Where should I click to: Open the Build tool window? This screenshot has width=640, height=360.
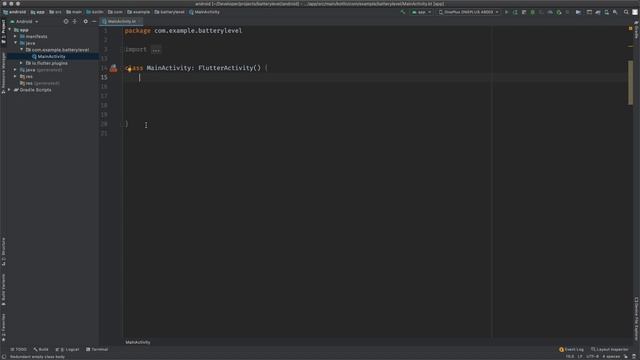pyautogui.click(x=41, y=349)
